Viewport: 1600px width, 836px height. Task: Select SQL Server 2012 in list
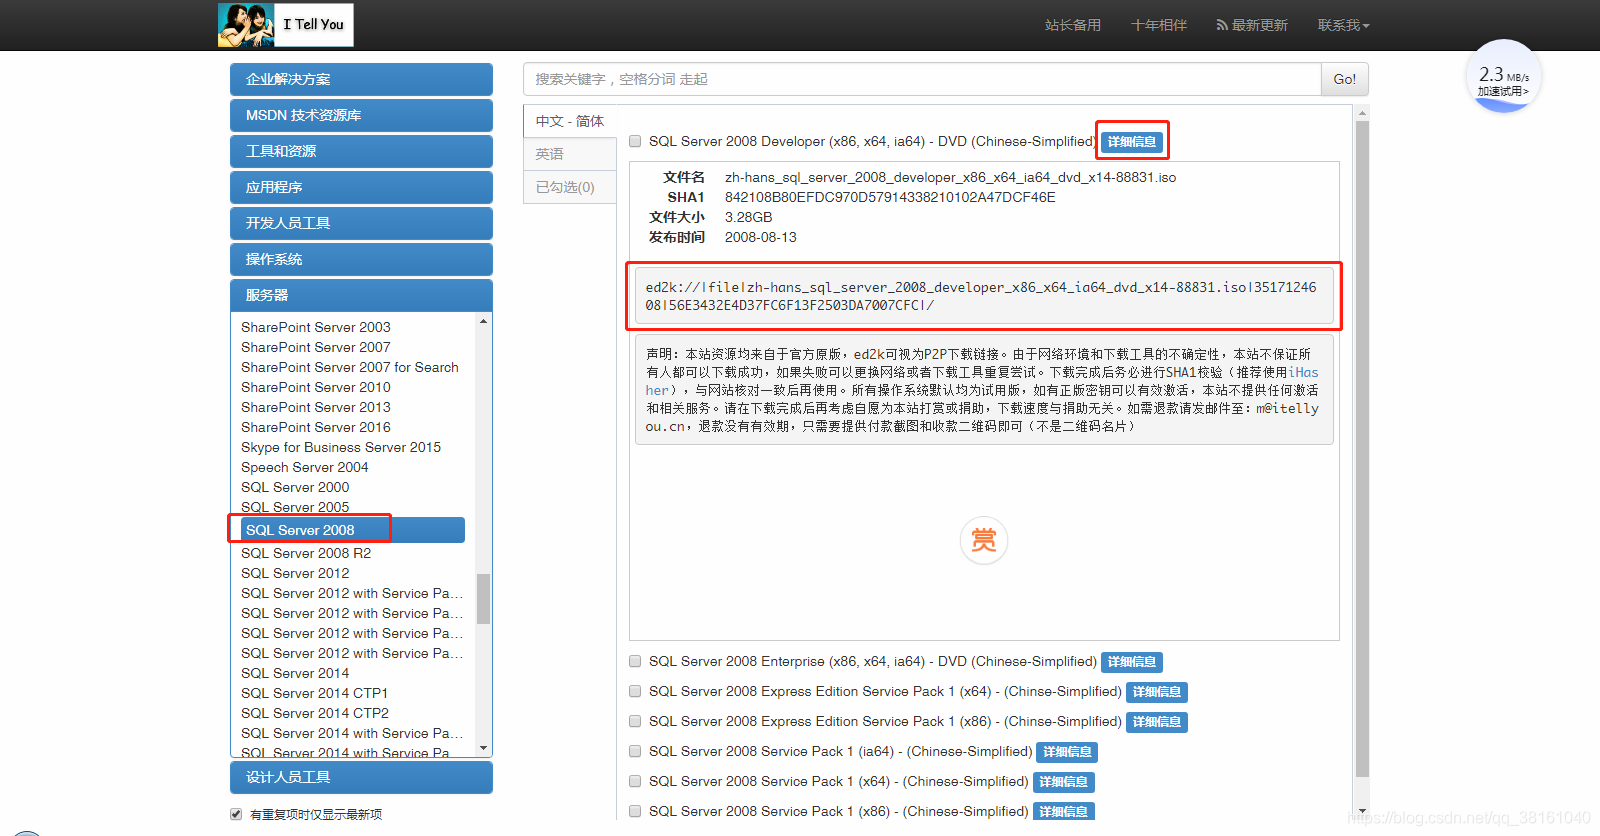click(295, 573)
